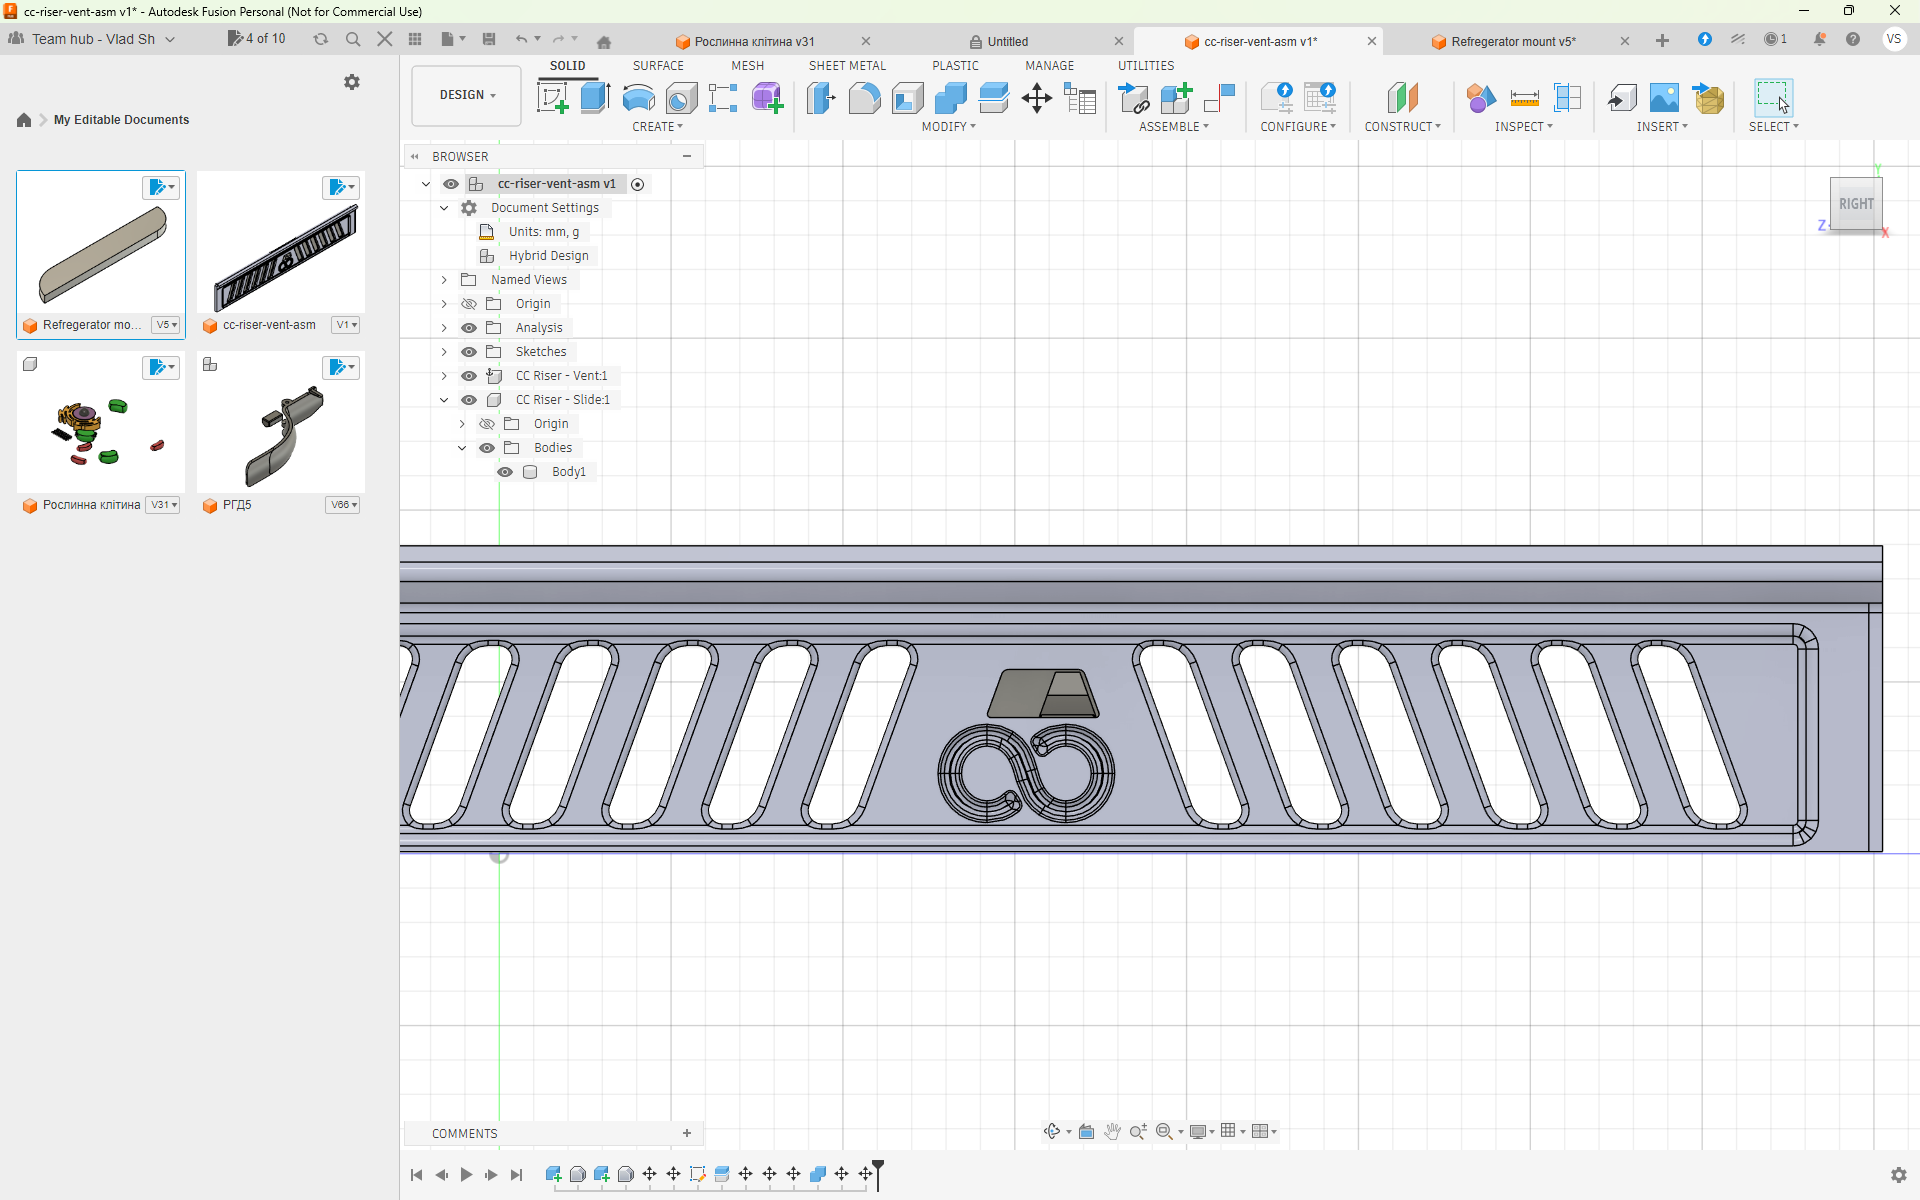Open the cc-riser-vent-asm thumbnail
Image resolution: width=1920 pixels, height=1200 pixels.
click(281, 243)
